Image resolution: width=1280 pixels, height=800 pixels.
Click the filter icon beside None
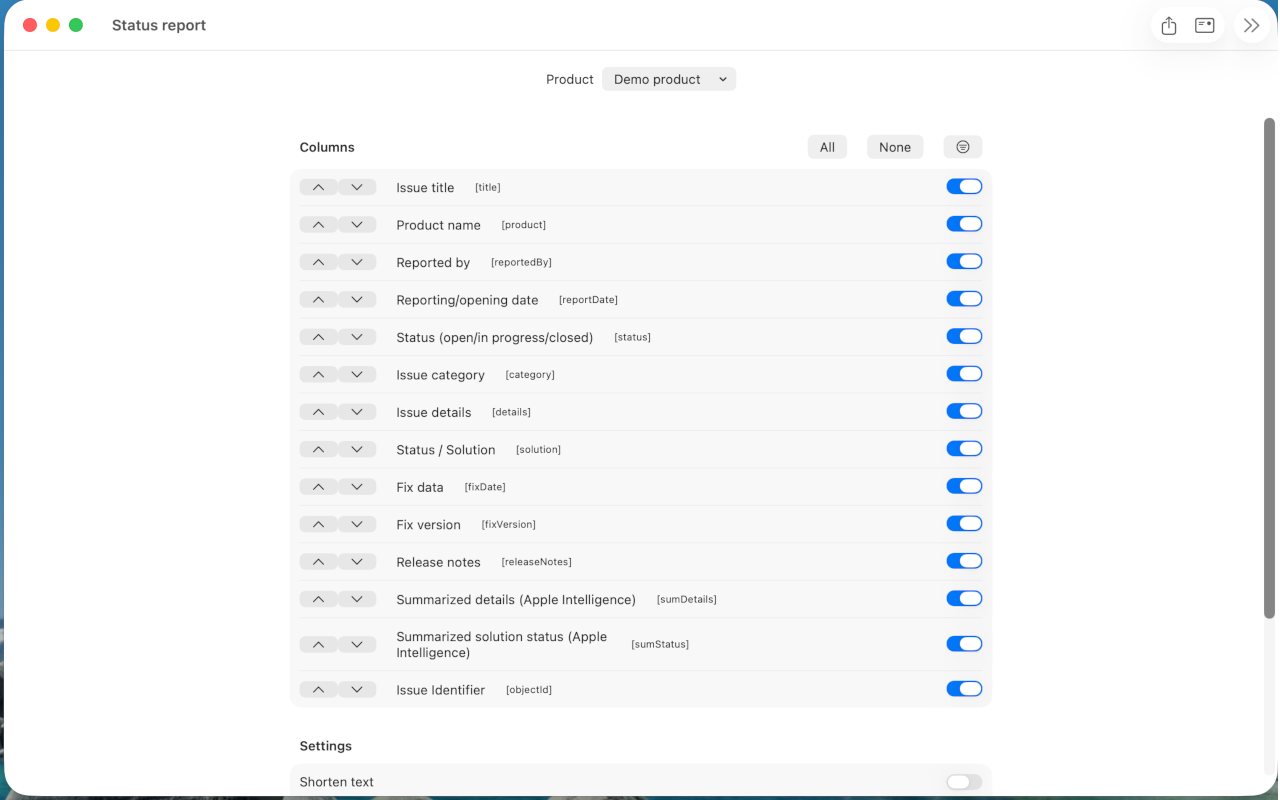[963, 147]
